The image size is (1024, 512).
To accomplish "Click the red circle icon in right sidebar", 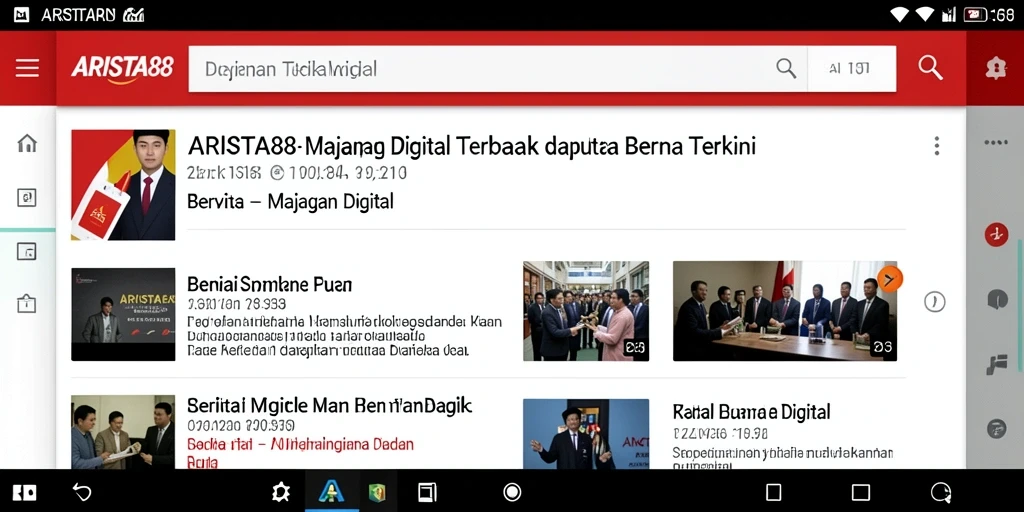I will pos(996,234).
